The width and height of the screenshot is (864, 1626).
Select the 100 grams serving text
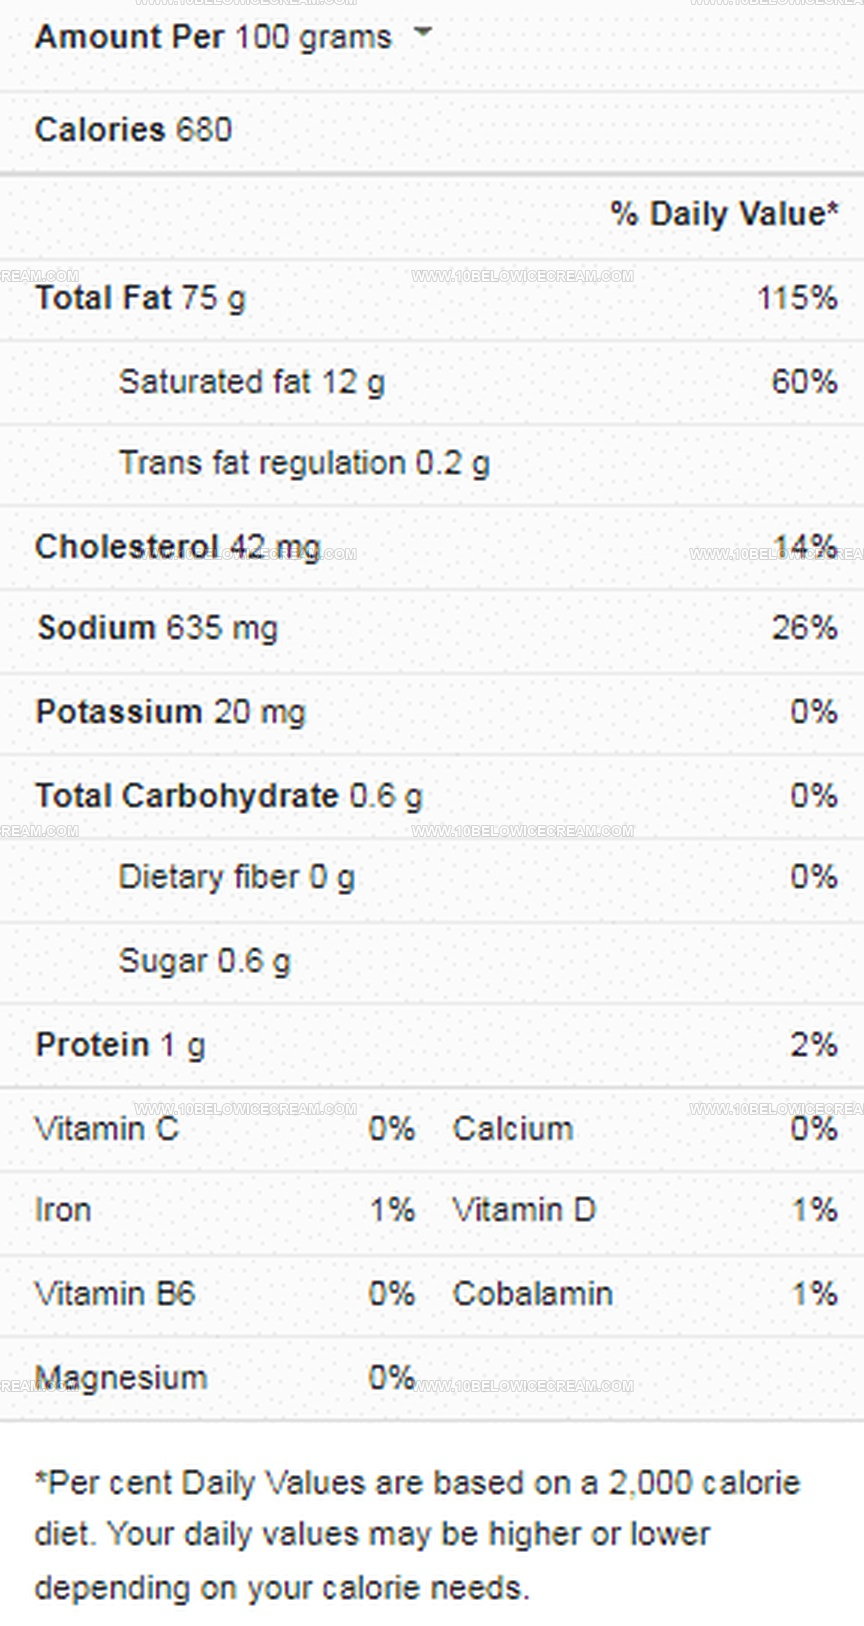click(x=314, y=37)
